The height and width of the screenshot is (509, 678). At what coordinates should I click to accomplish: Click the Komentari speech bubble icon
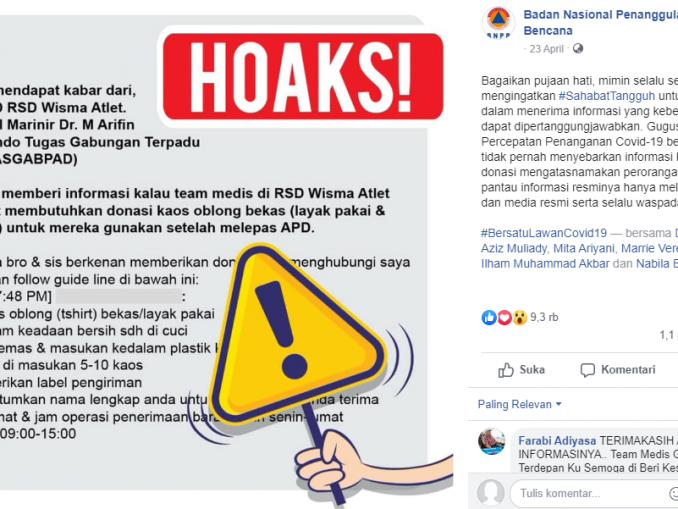click(x=587, y=370)
